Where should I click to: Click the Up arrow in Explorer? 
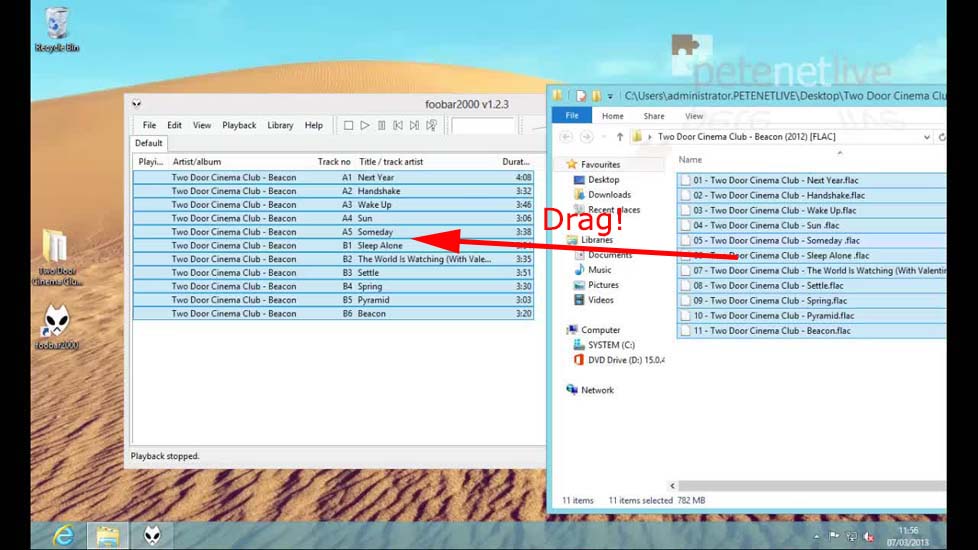pos(619,137)
